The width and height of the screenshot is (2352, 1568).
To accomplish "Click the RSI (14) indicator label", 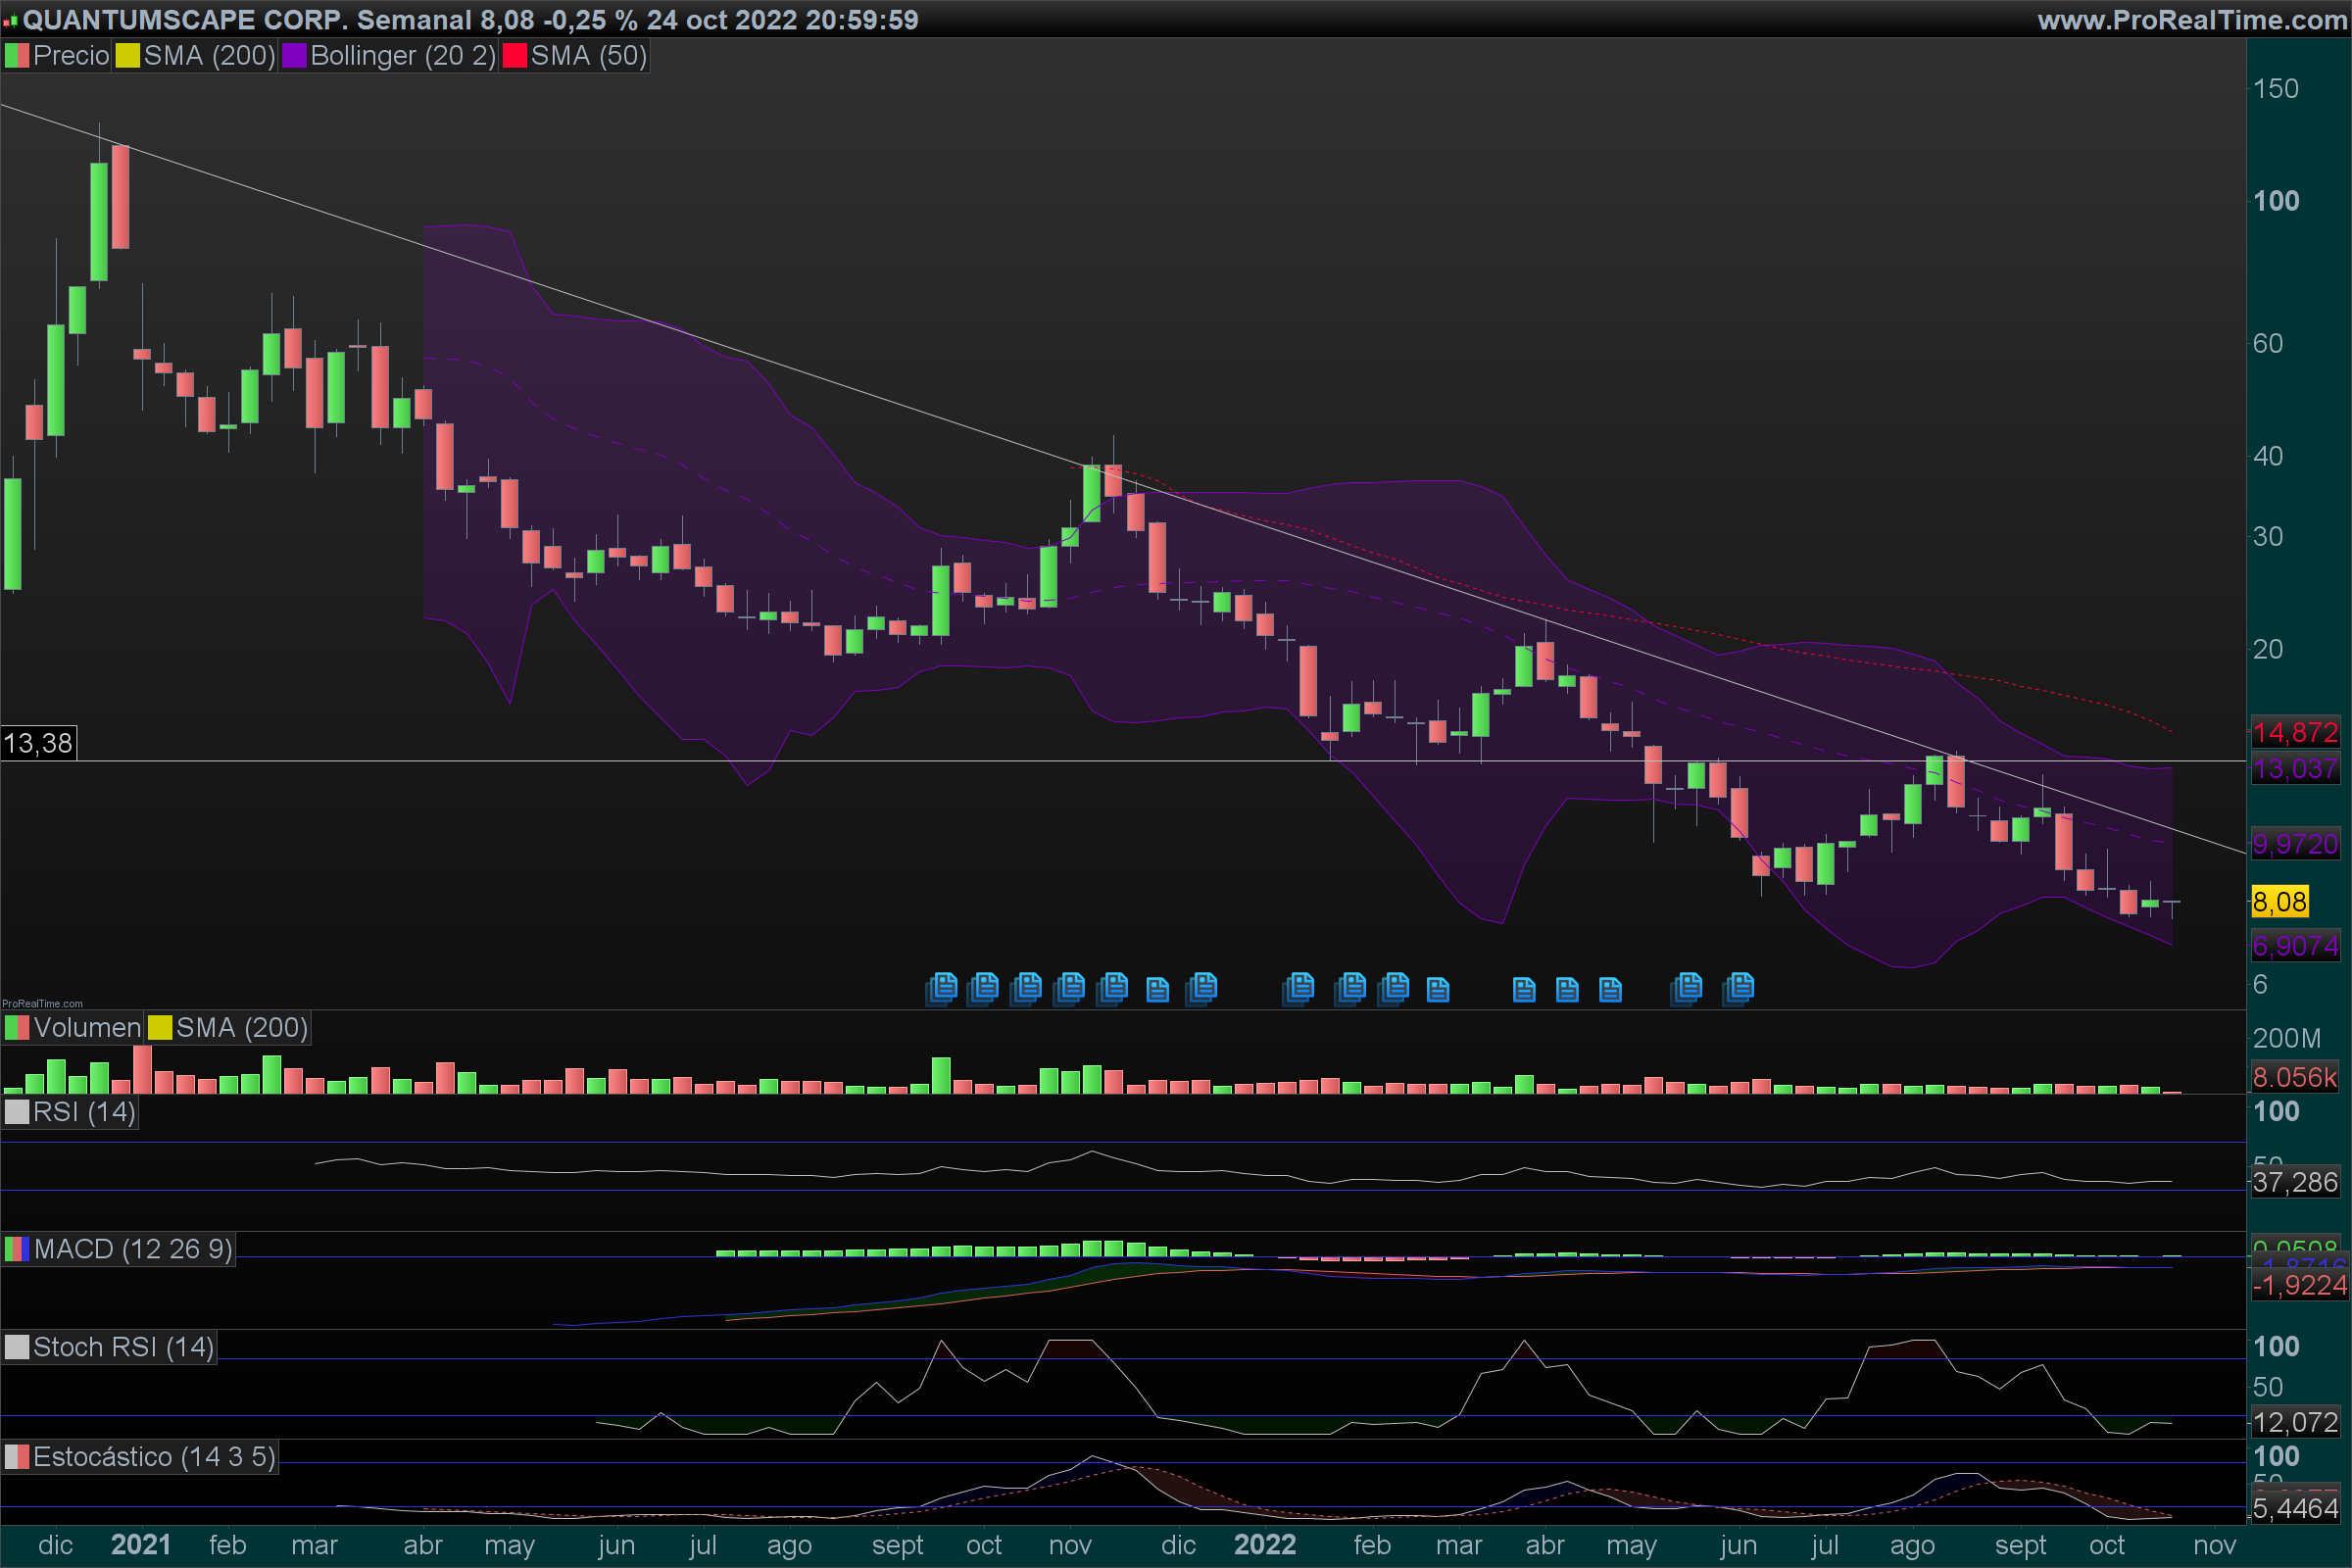I will (83, 1112).
